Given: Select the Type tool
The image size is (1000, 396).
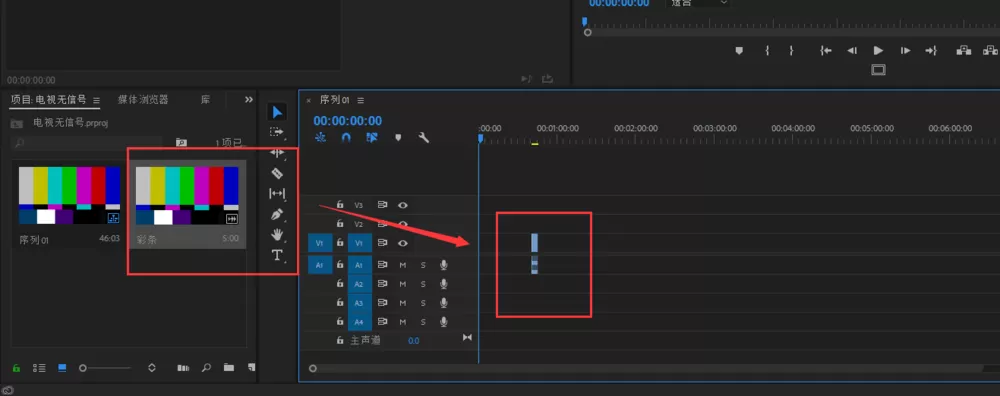Looking at the screenshot, I should pyautogui.click(x=277, y=255).
